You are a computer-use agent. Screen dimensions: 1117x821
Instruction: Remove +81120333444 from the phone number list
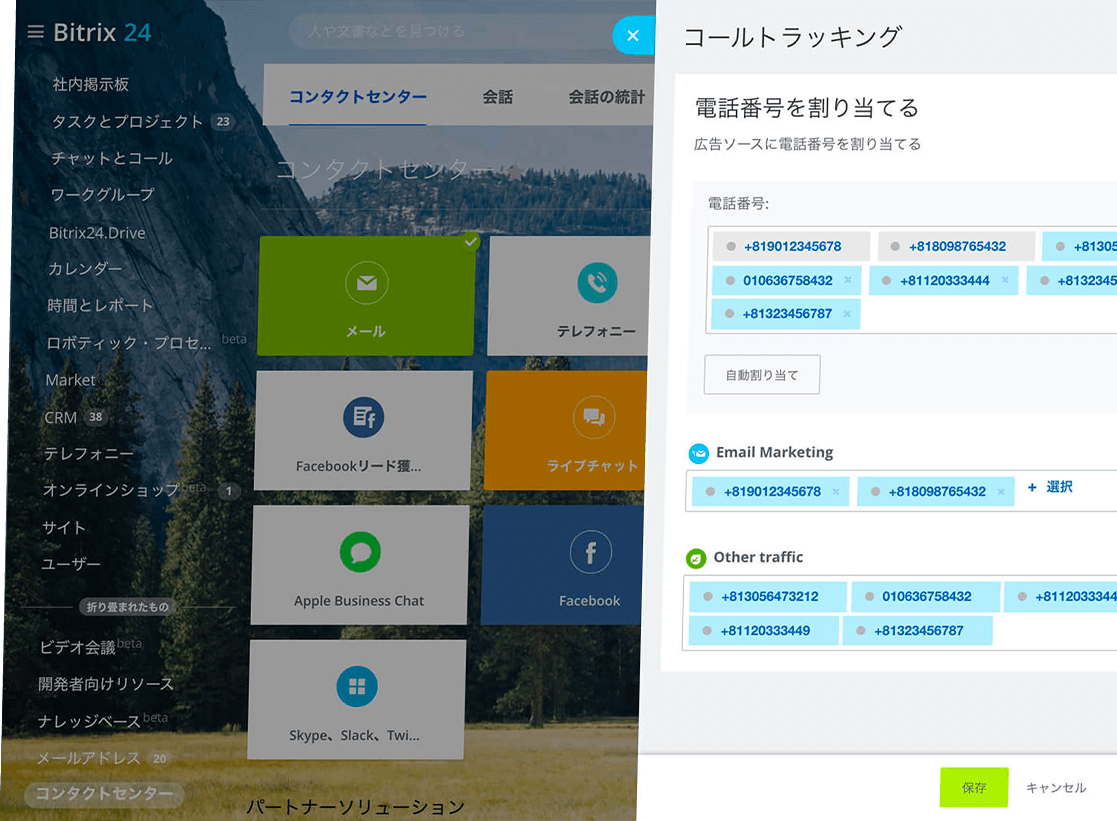click(1005, 280)
